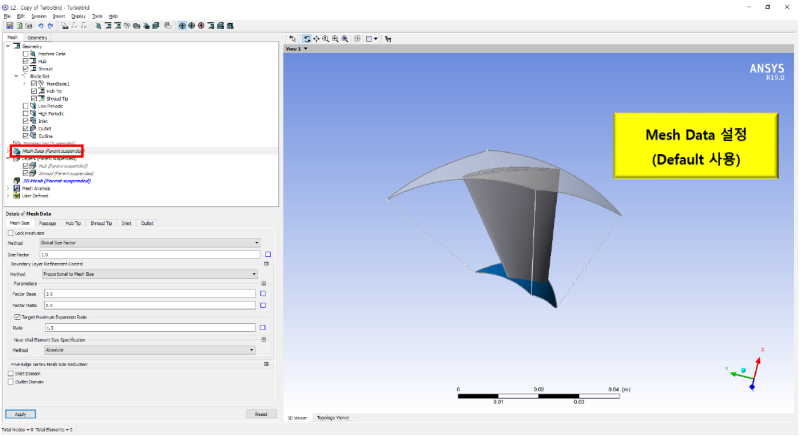Click the Factor Base input field

pos(150,294)
